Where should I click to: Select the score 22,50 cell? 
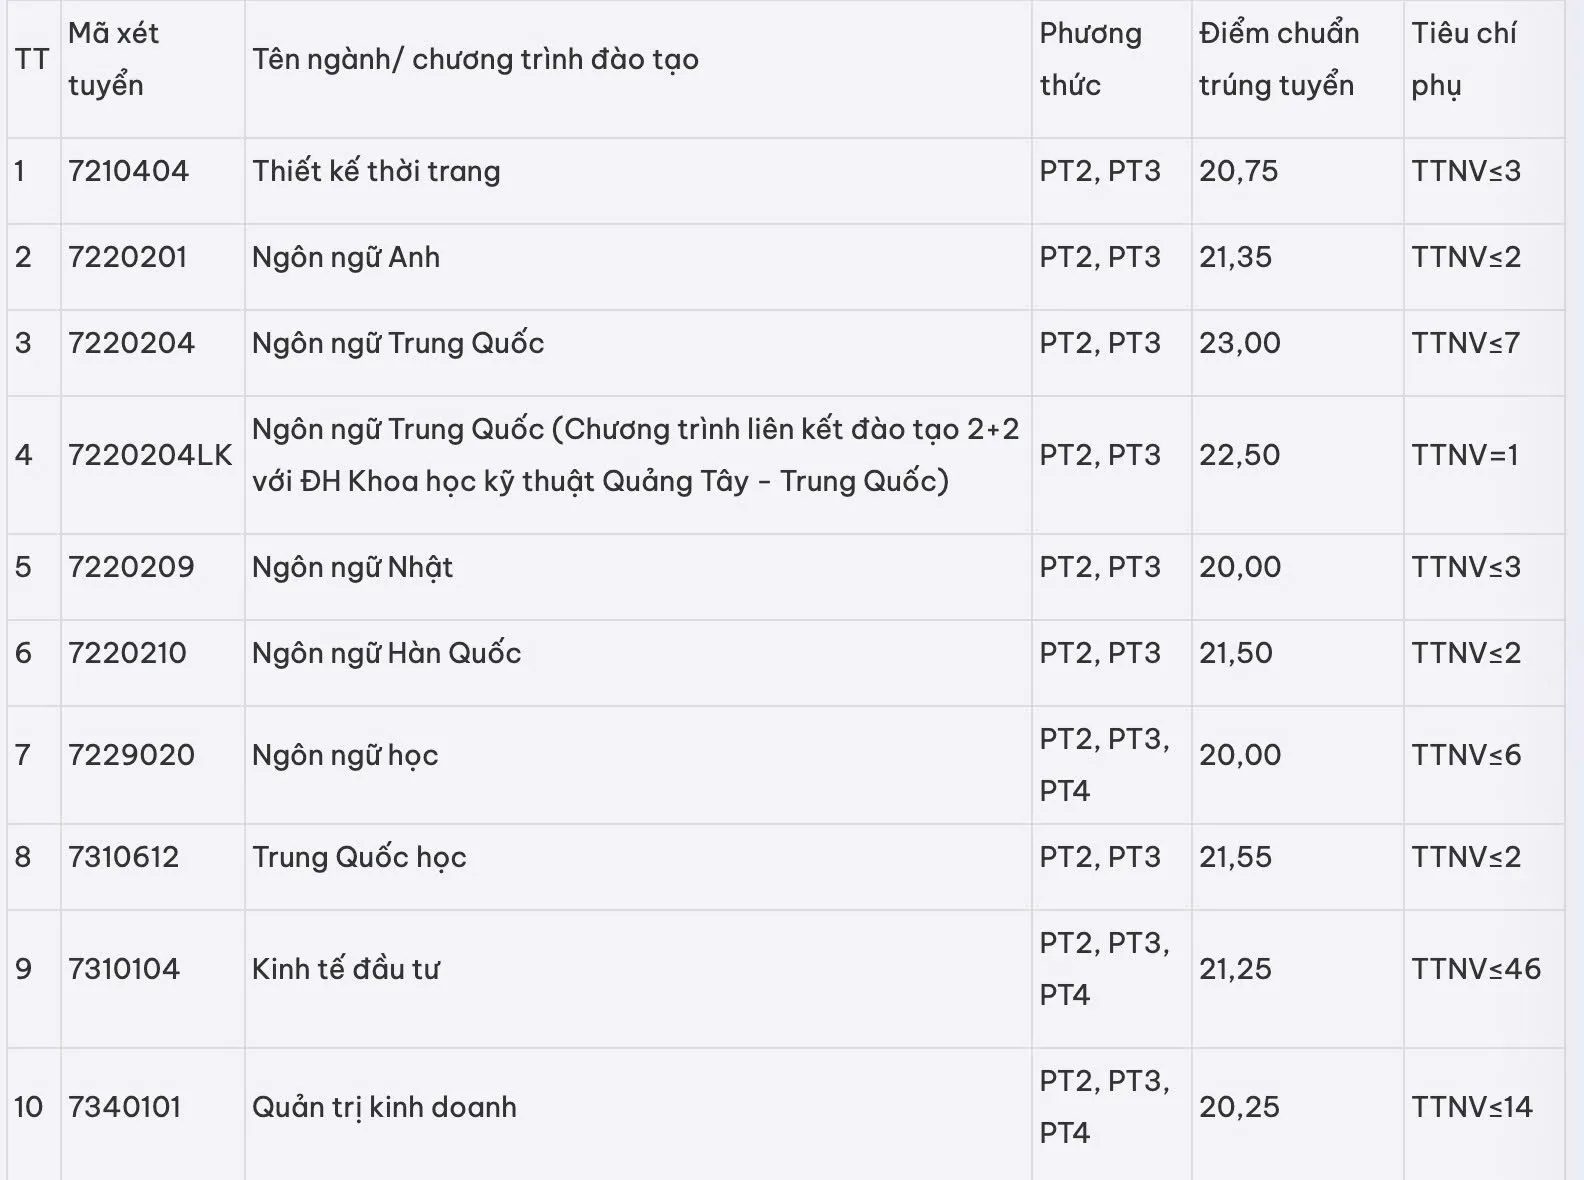[x=1240, y=455]
